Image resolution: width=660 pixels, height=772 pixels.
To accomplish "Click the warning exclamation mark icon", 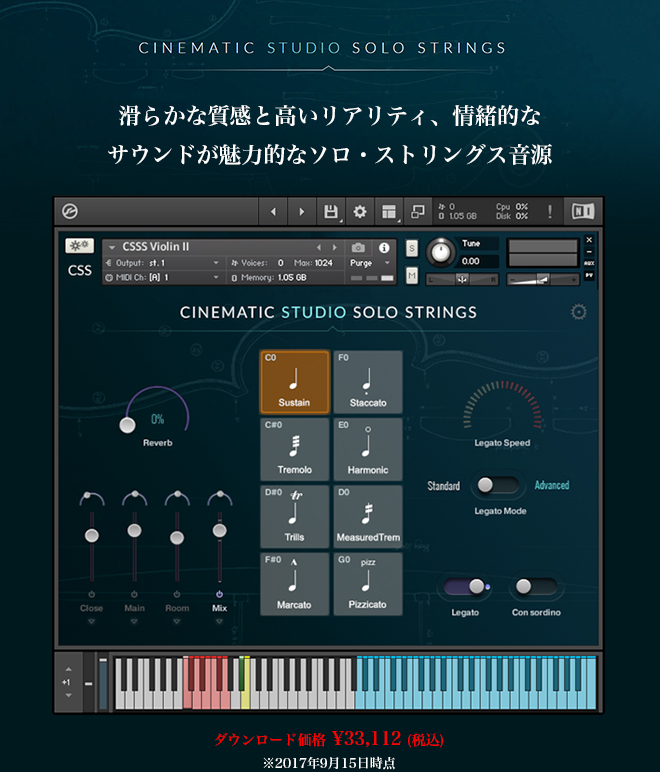I will point(549,212).
